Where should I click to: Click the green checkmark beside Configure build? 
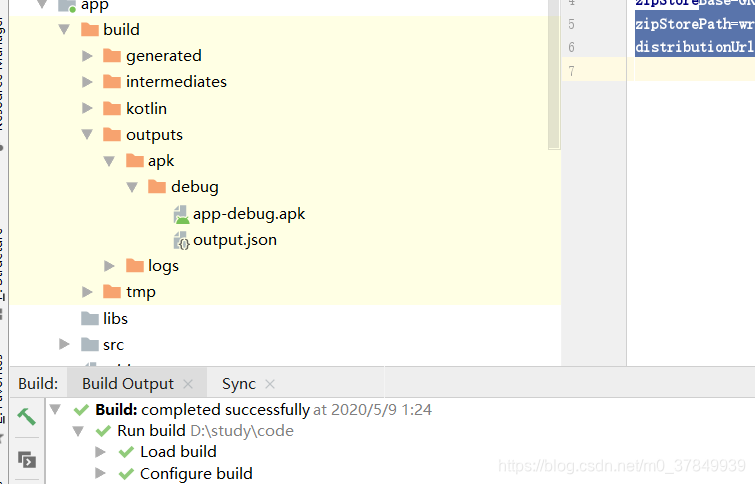coord(126,474)
